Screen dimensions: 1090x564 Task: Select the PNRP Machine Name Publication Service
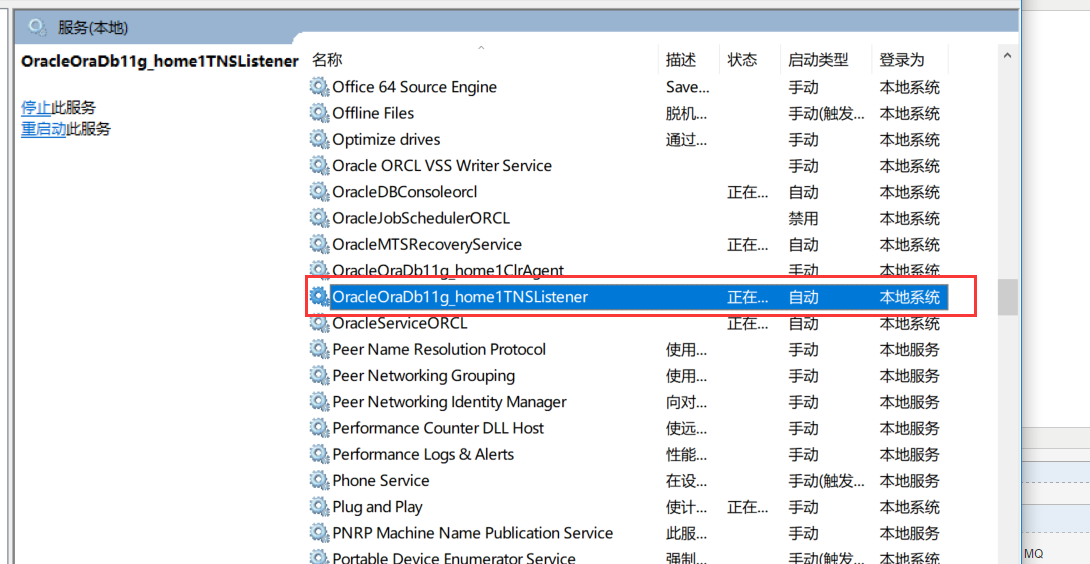tap(473, 533)
